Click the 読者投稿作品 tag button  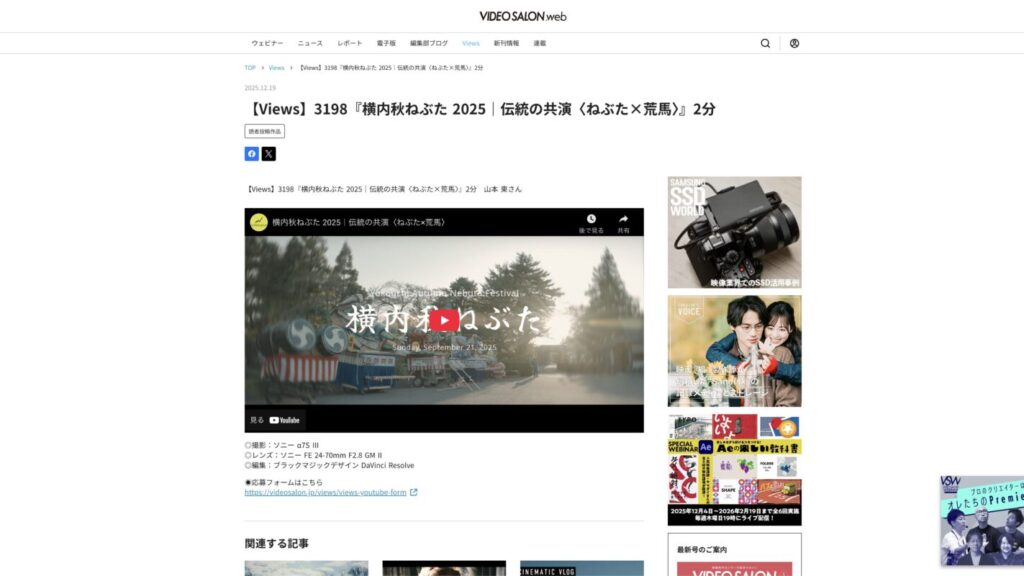(x=265, y=131)
